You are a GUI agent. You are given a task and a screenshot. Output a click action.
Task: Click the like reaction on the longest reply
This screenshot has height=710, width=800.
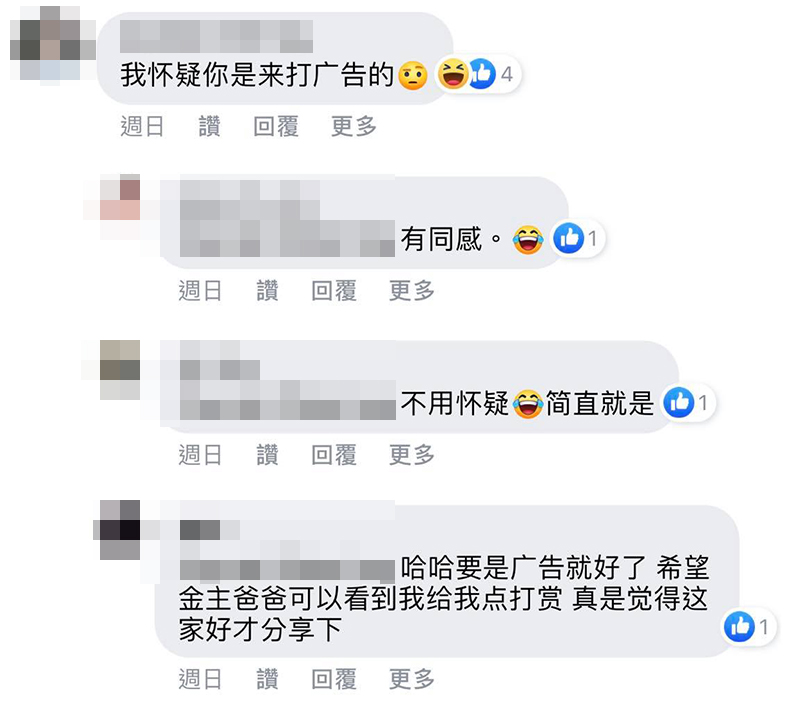pyautogui.click(x=739, y=626)
